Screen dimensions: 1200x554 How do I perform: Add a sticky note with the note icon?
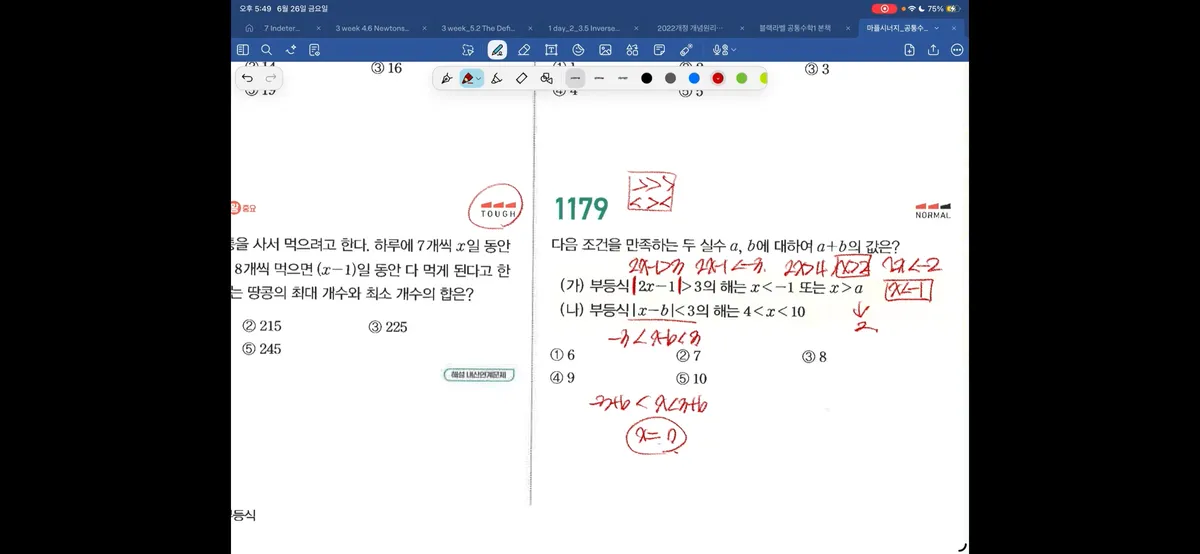coord(659,49)
